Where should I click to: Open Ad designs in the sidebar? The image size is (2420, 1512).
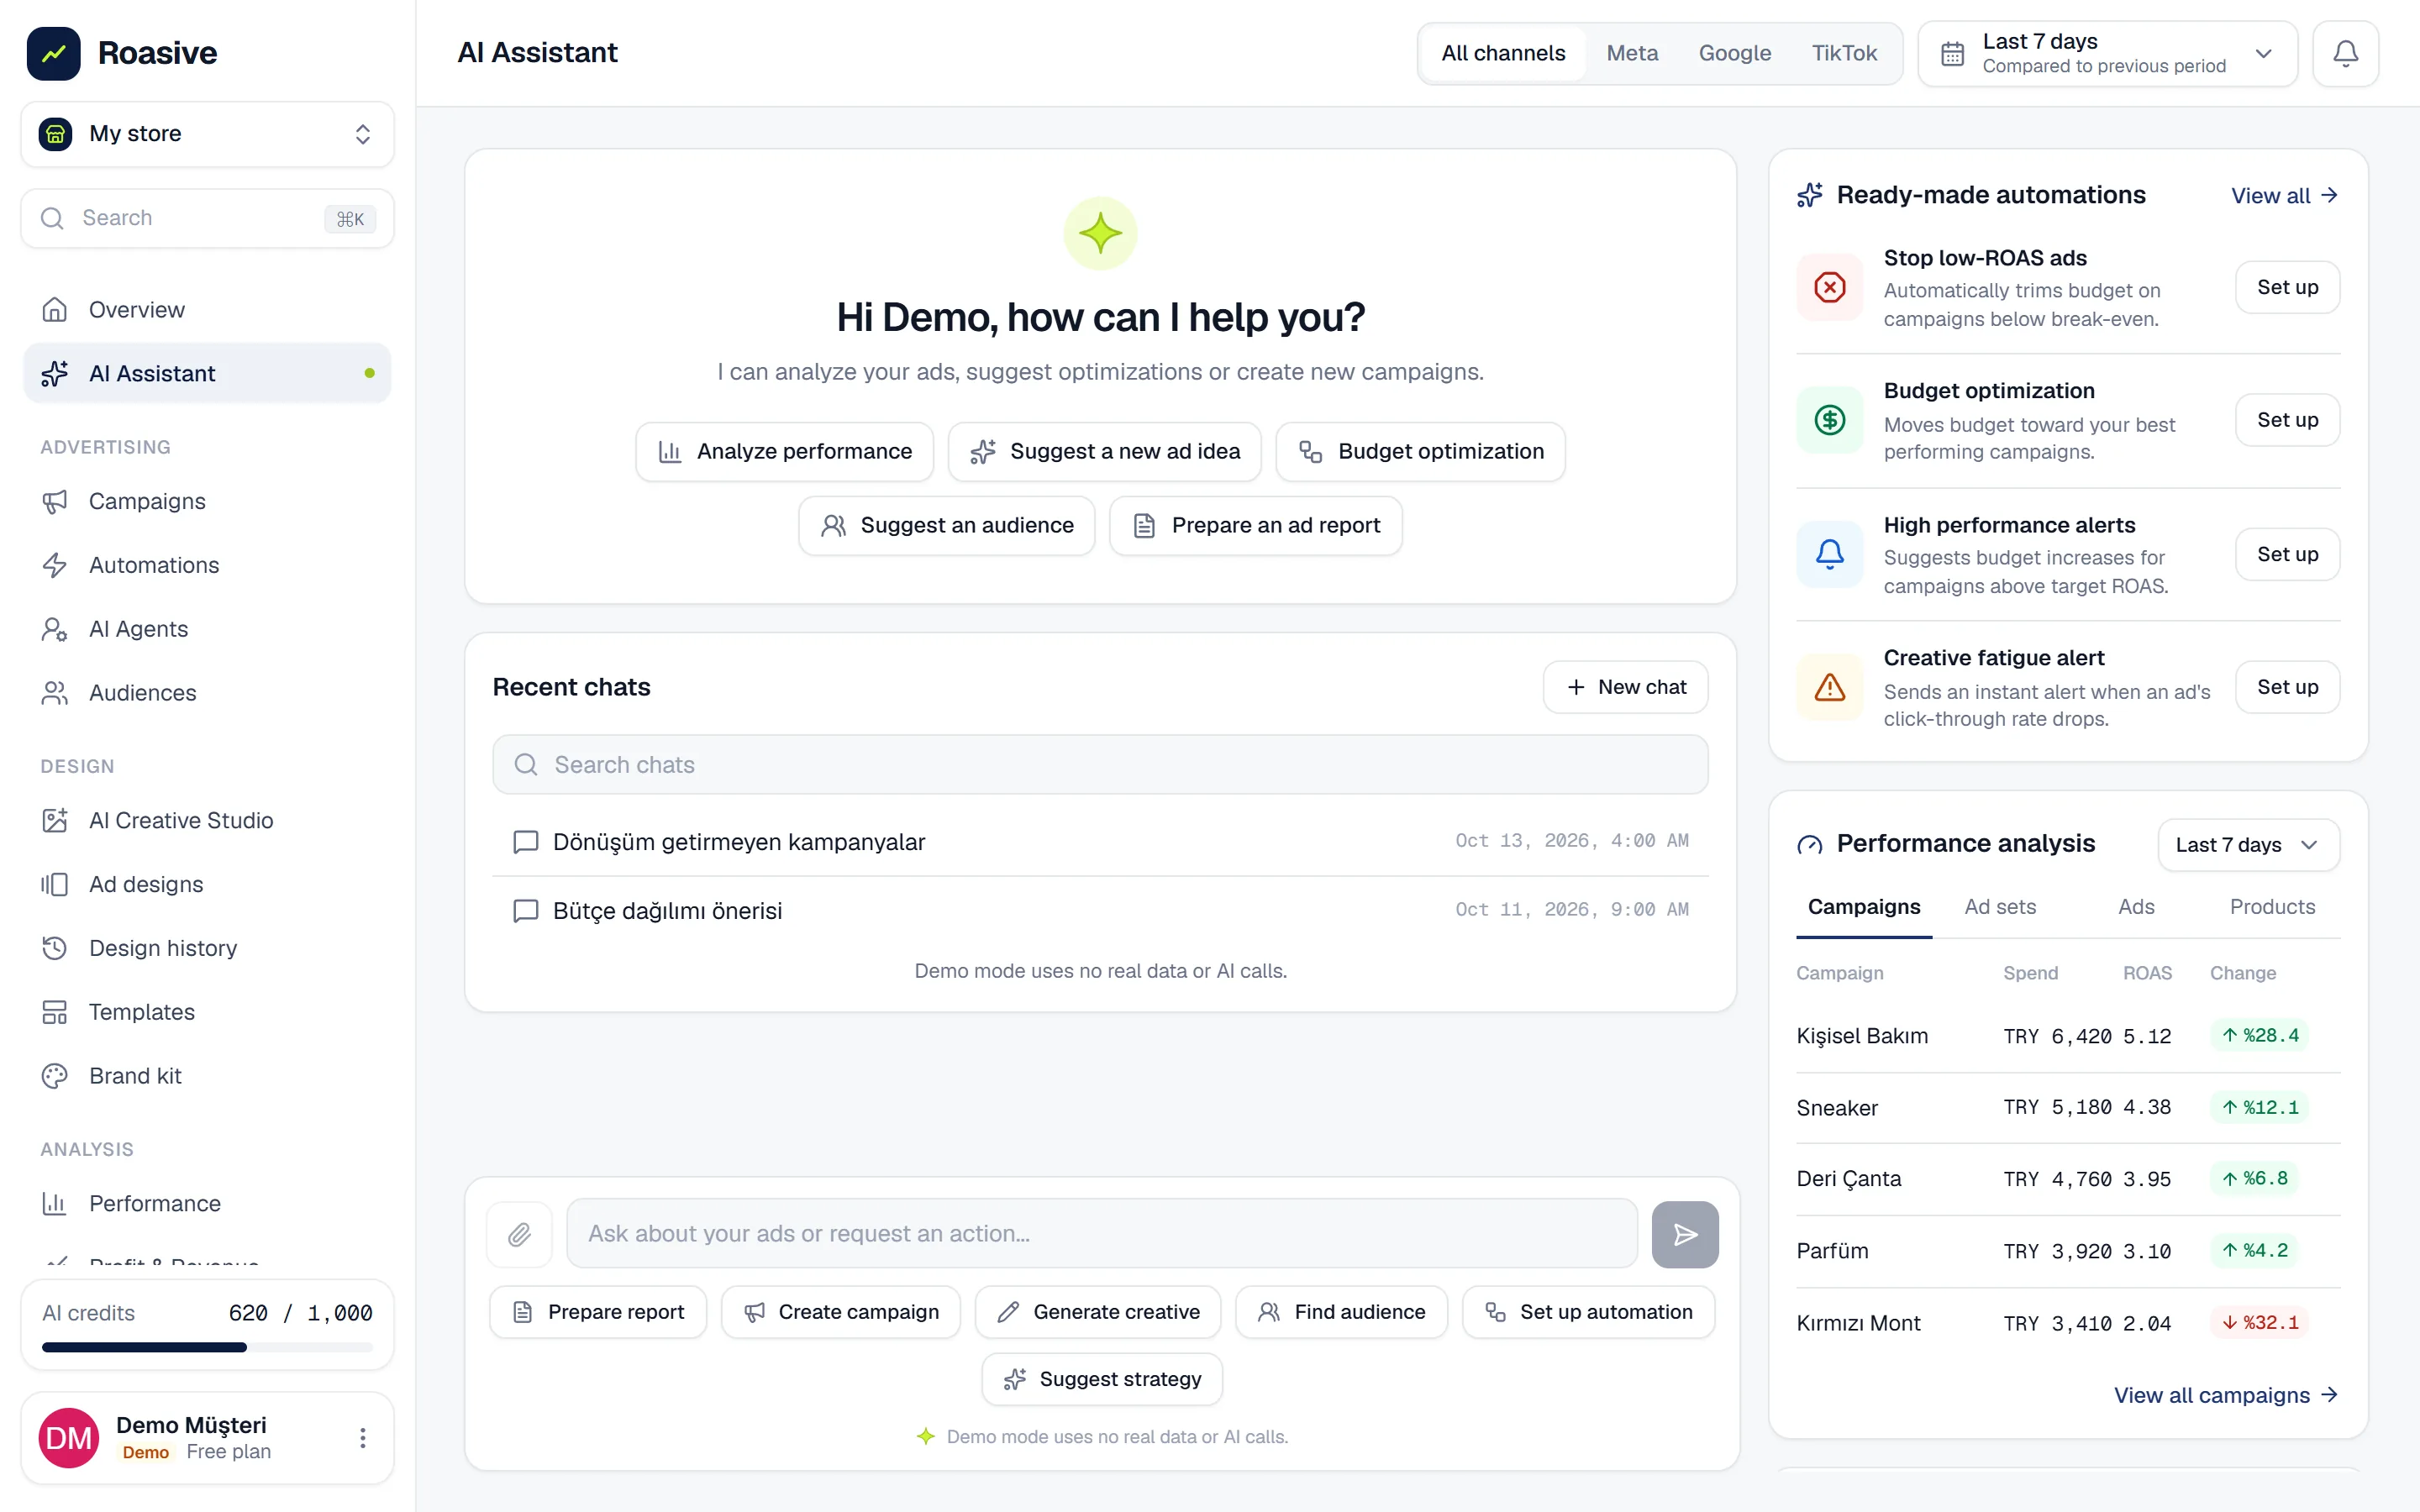tap(207, 884)
